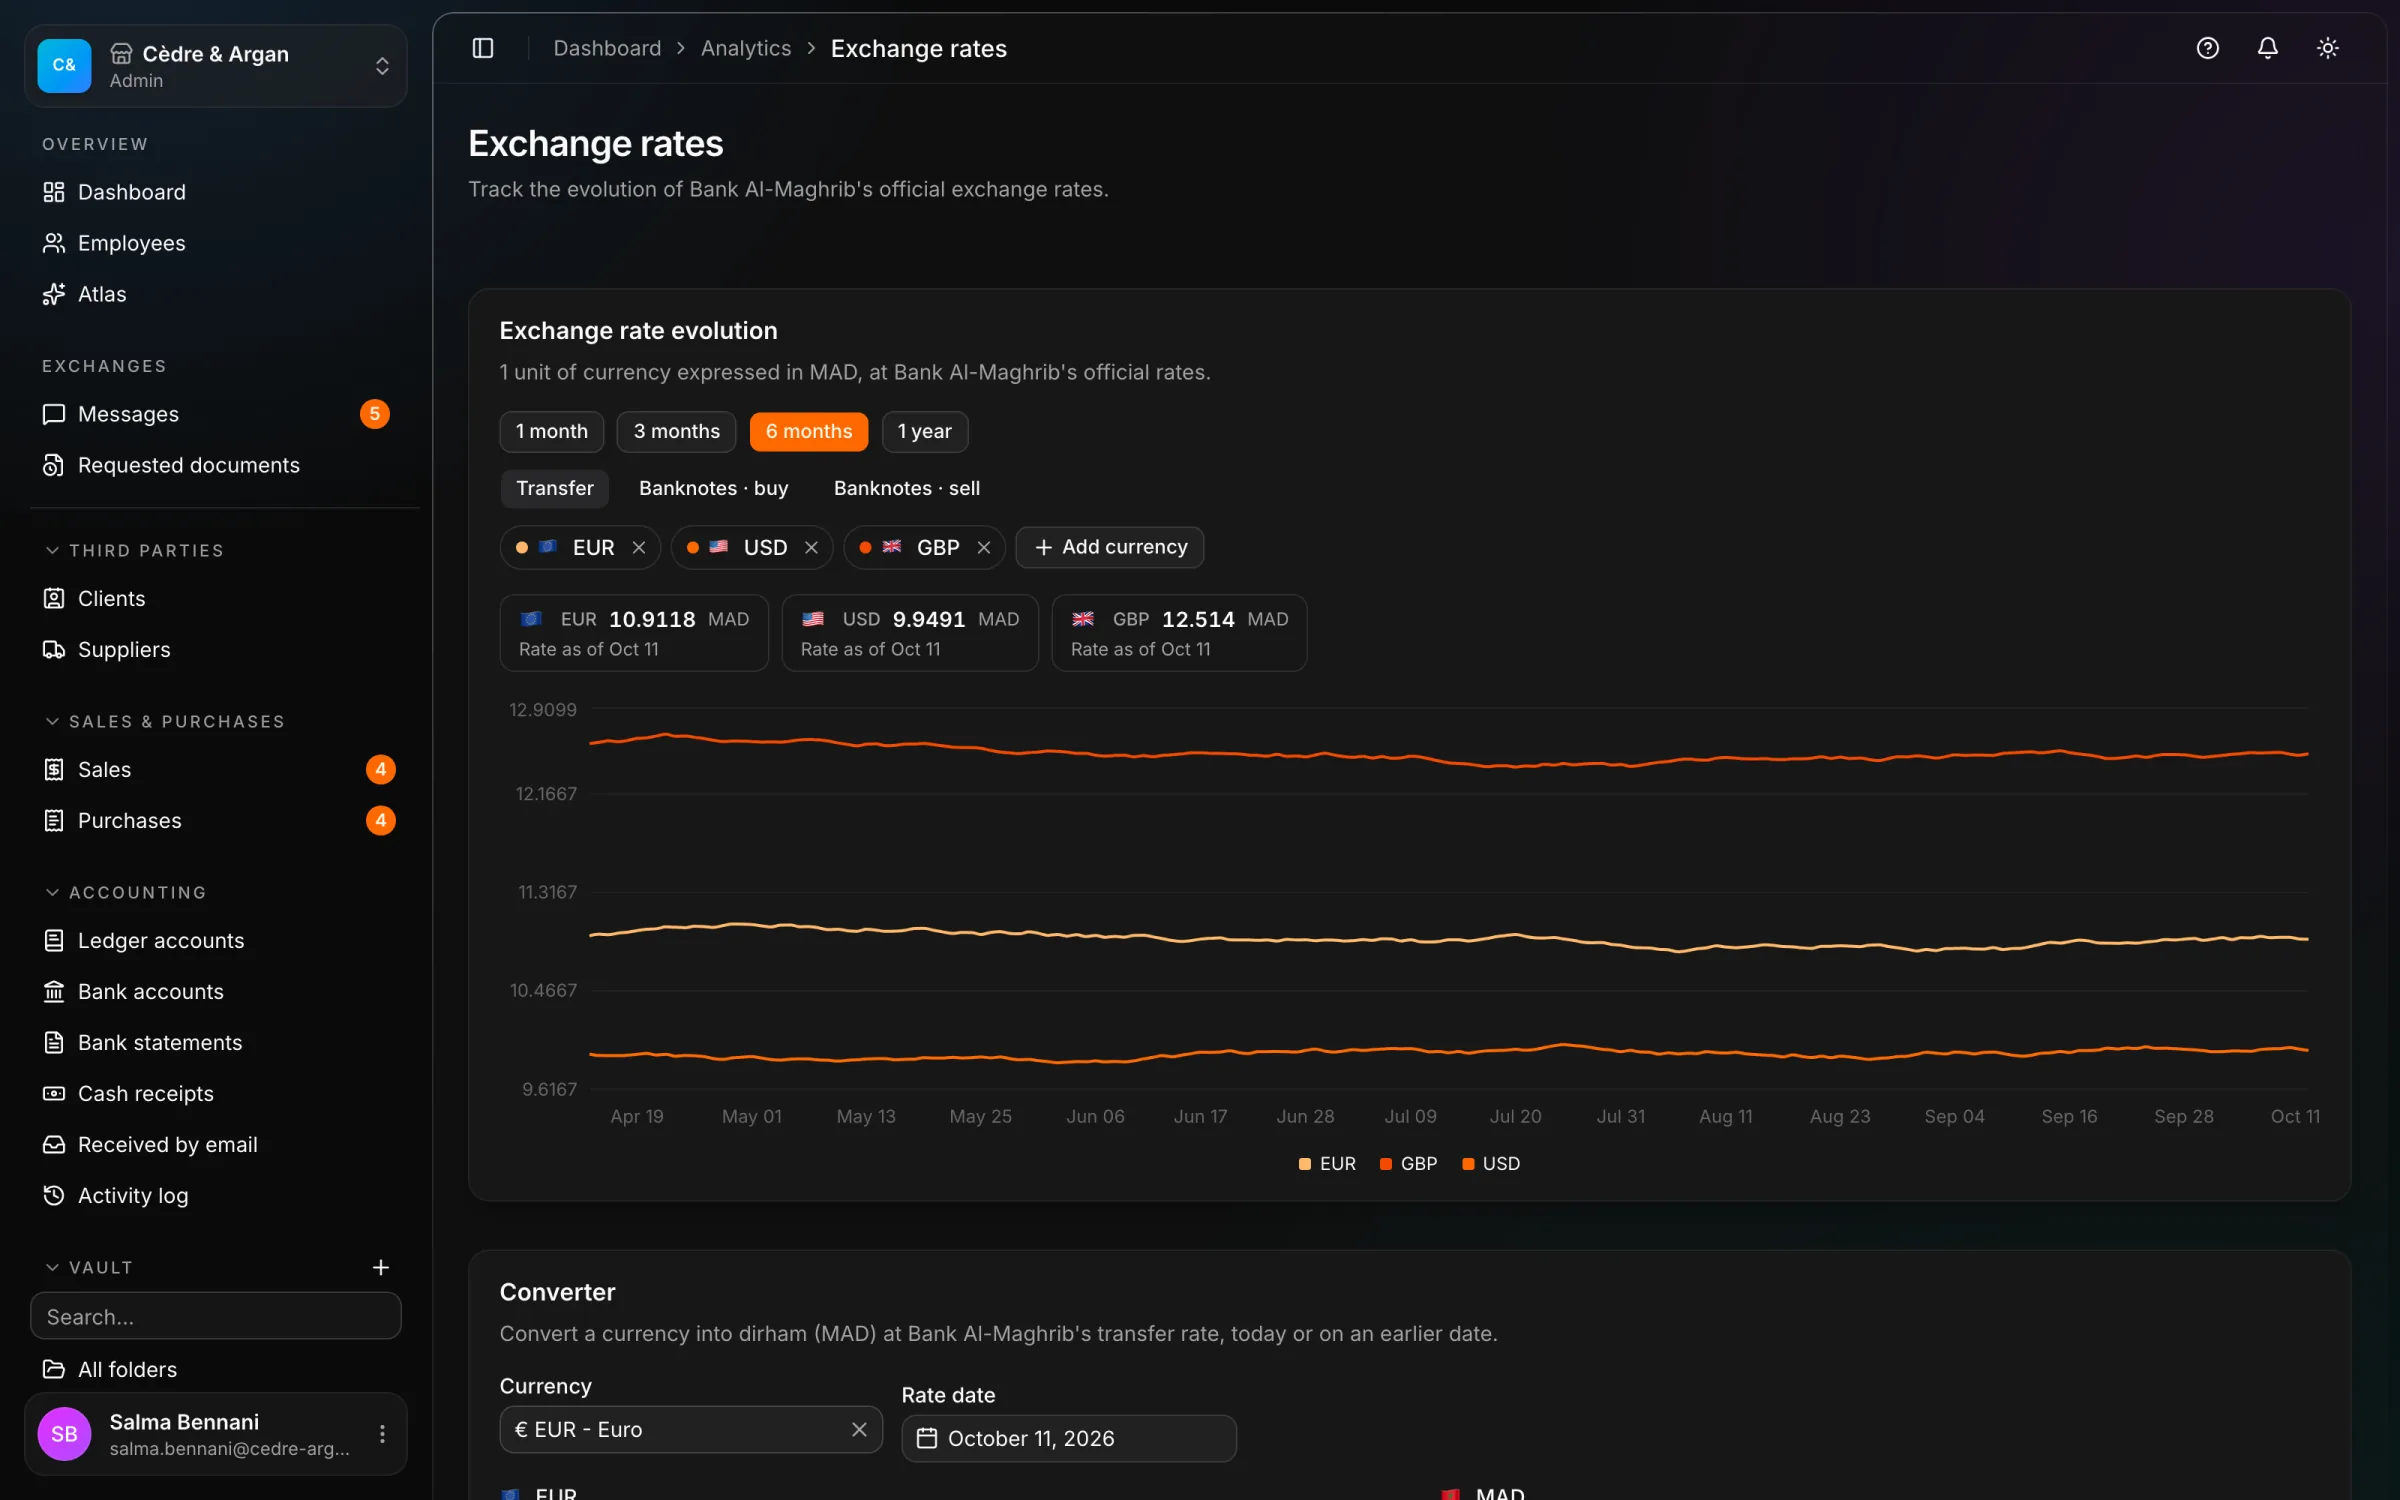Open Salma Bennani user options menu
The width and height of the screenshot is (2400, 1500).
coord(382,1434)
